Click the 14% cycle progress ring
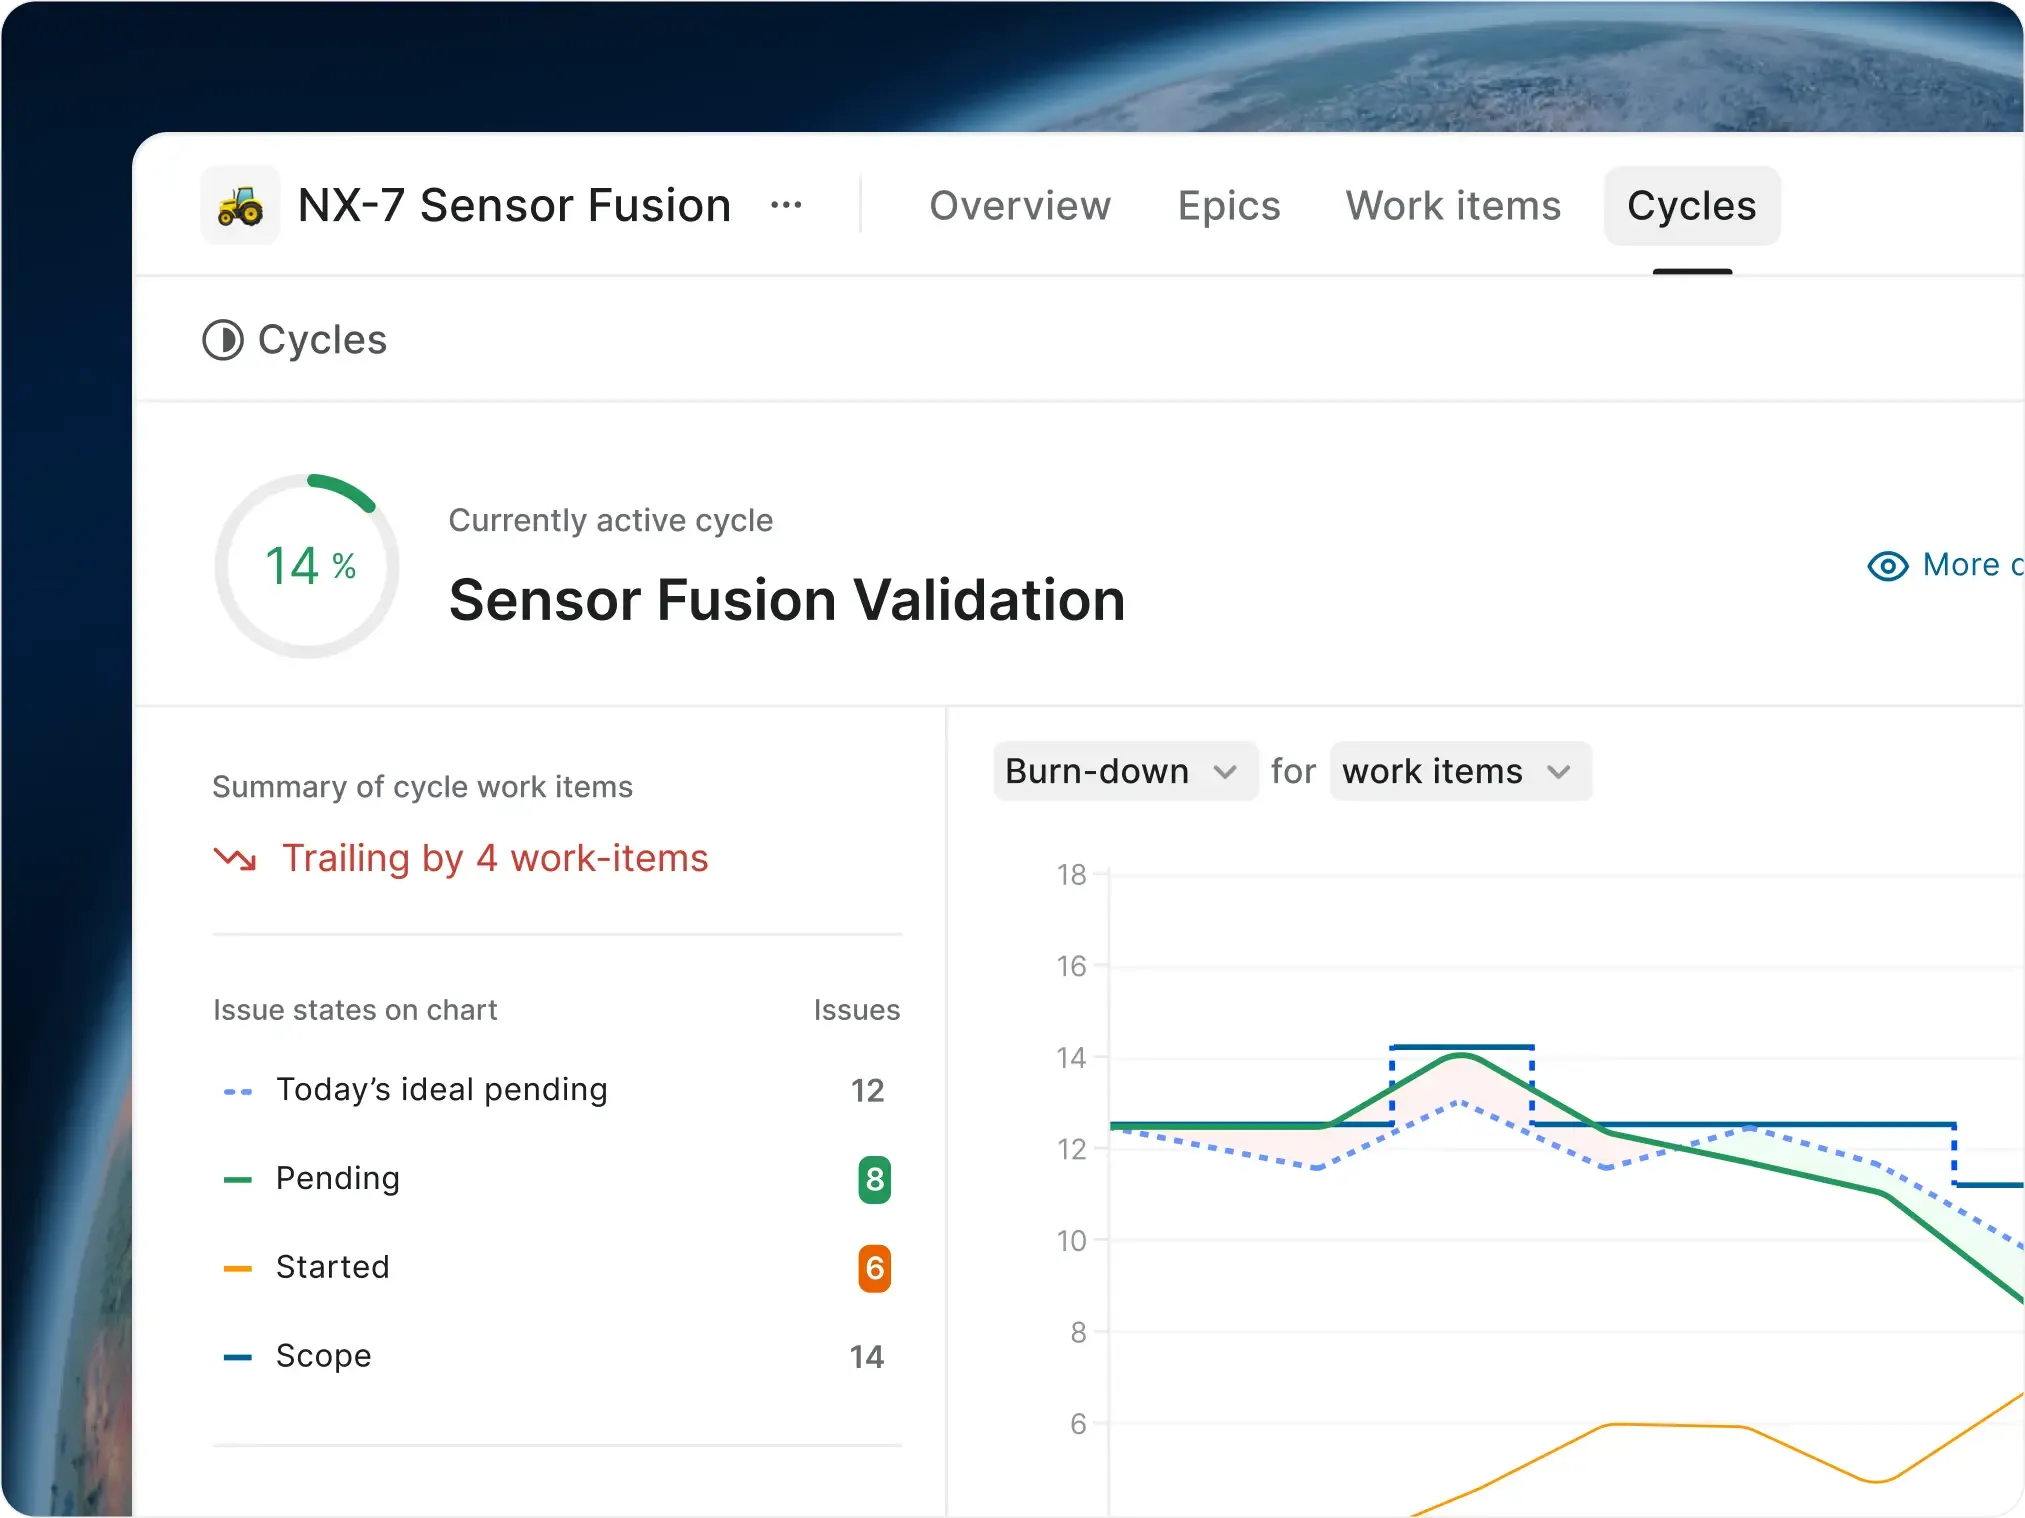Image resolution: width=2025 pixels, height=1518 pixels. (x=307, y=566)
